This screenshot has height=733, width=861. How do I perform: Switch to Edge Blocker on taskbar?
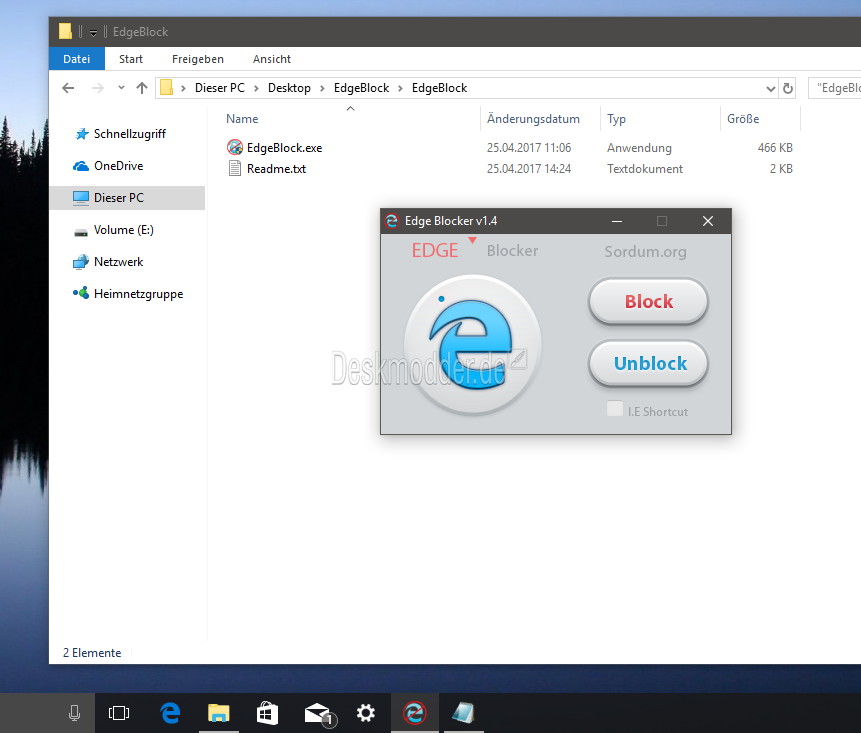[415, 713]
